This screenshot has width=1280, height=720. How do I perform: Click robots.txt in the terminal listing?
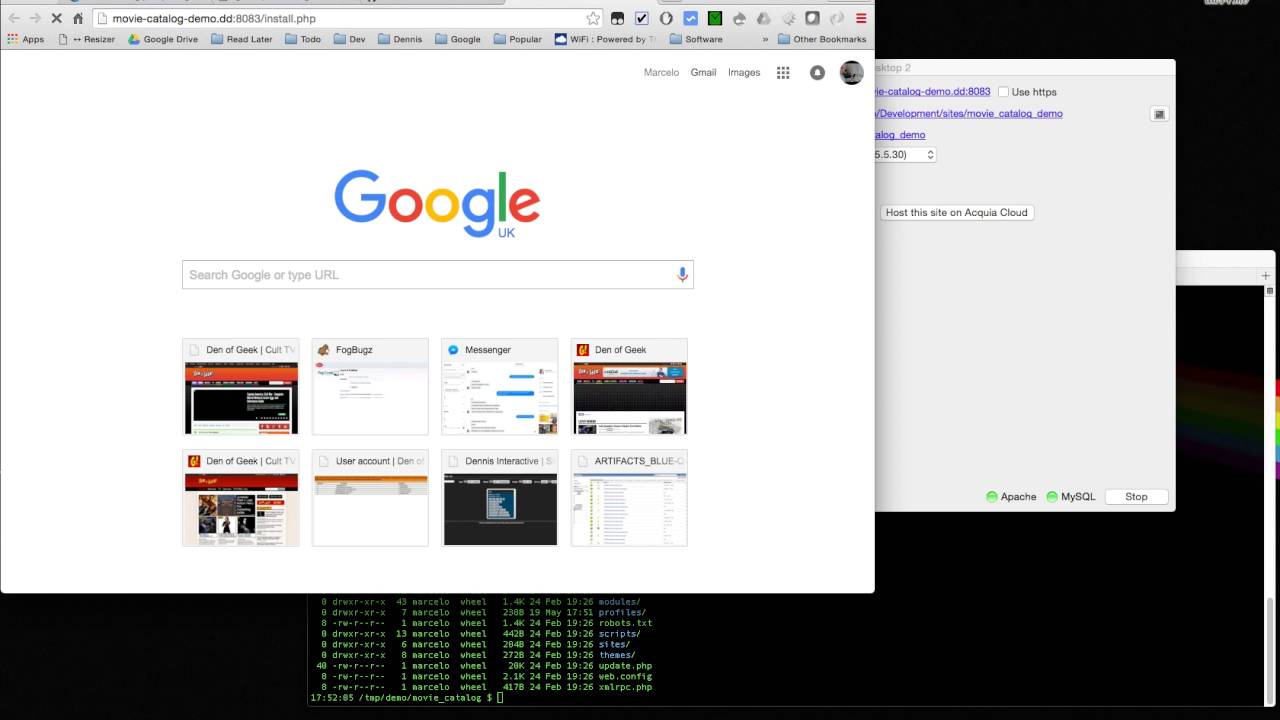coord(625,623)
